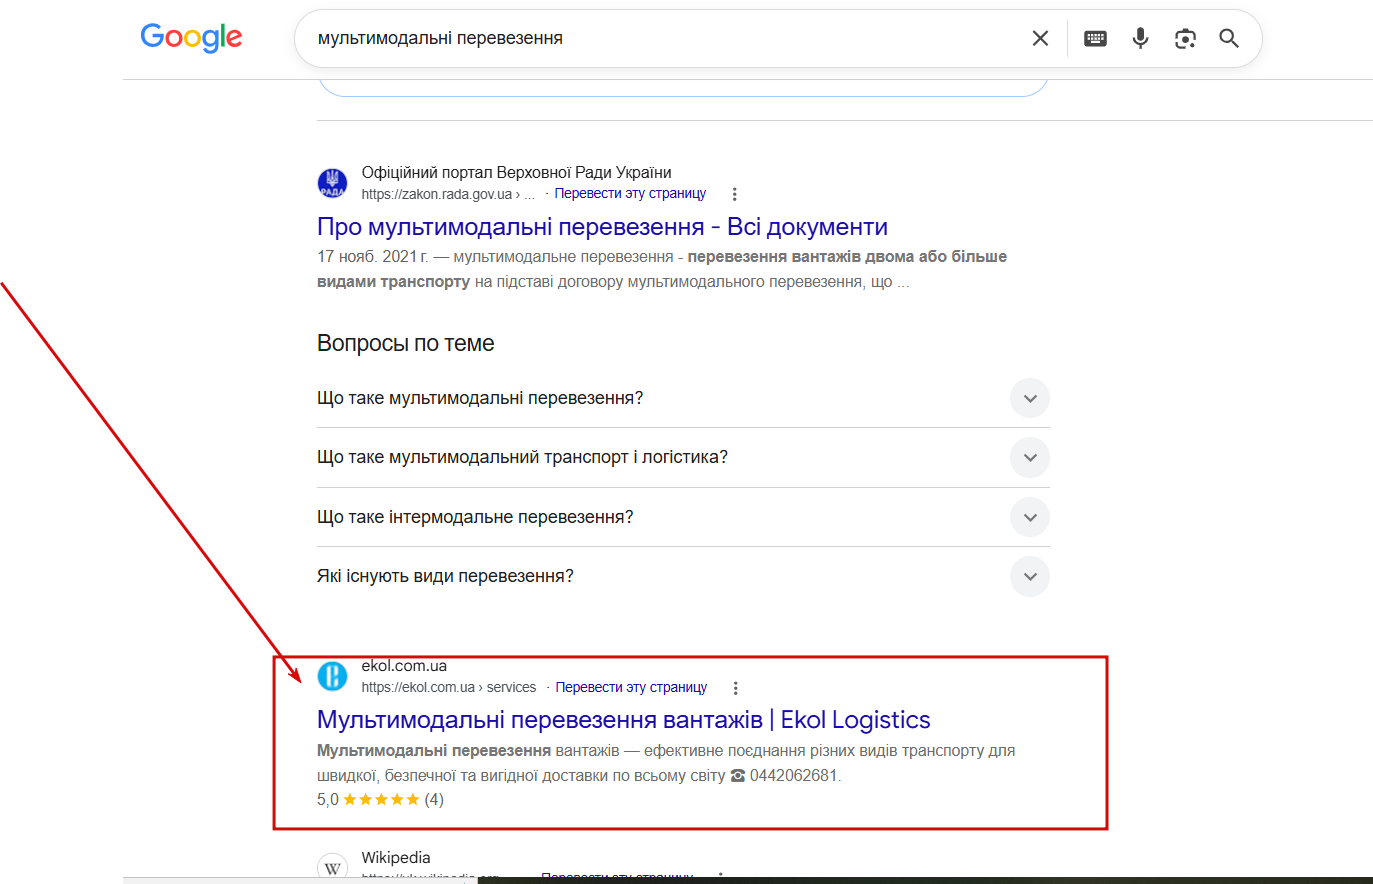Start voice search with microphone icon
Screen dimensions: 1373x884
pyautogui.click(x=1140, y=38)
